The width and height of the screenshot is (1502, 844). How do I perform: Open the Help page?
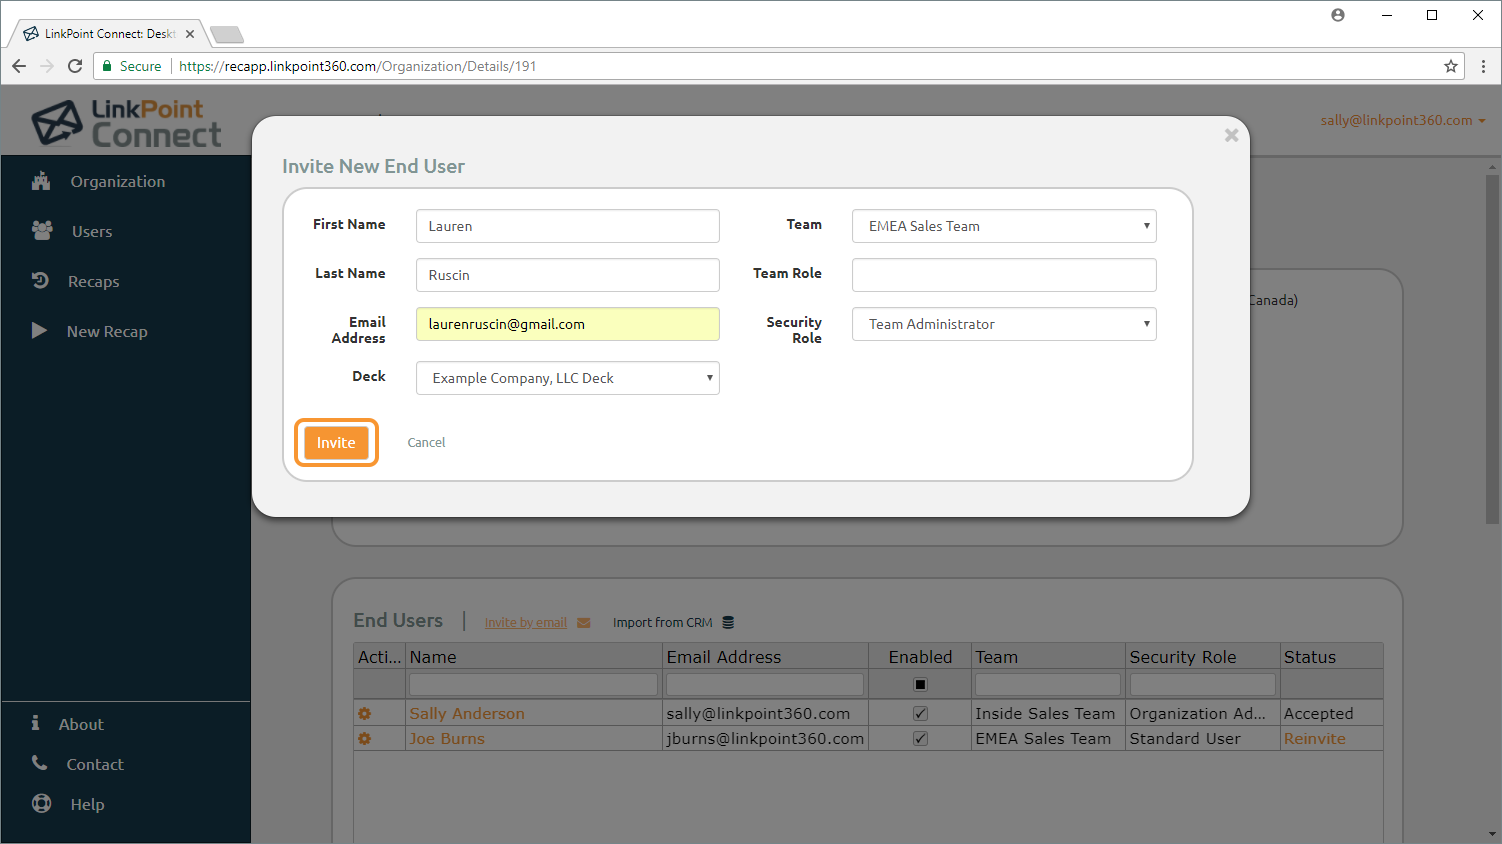[x=87, y=805]
